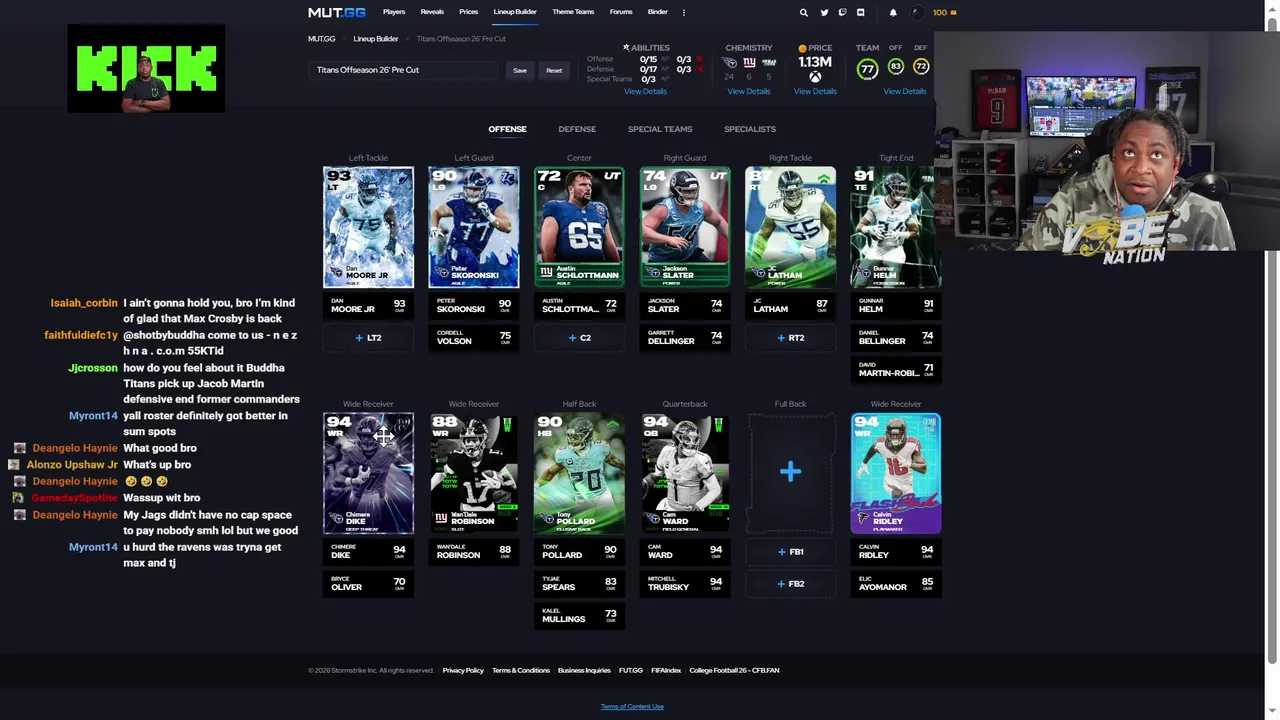
Task: Click the MUT.GG breadcrumb link
Action: (x=322, y=39)
